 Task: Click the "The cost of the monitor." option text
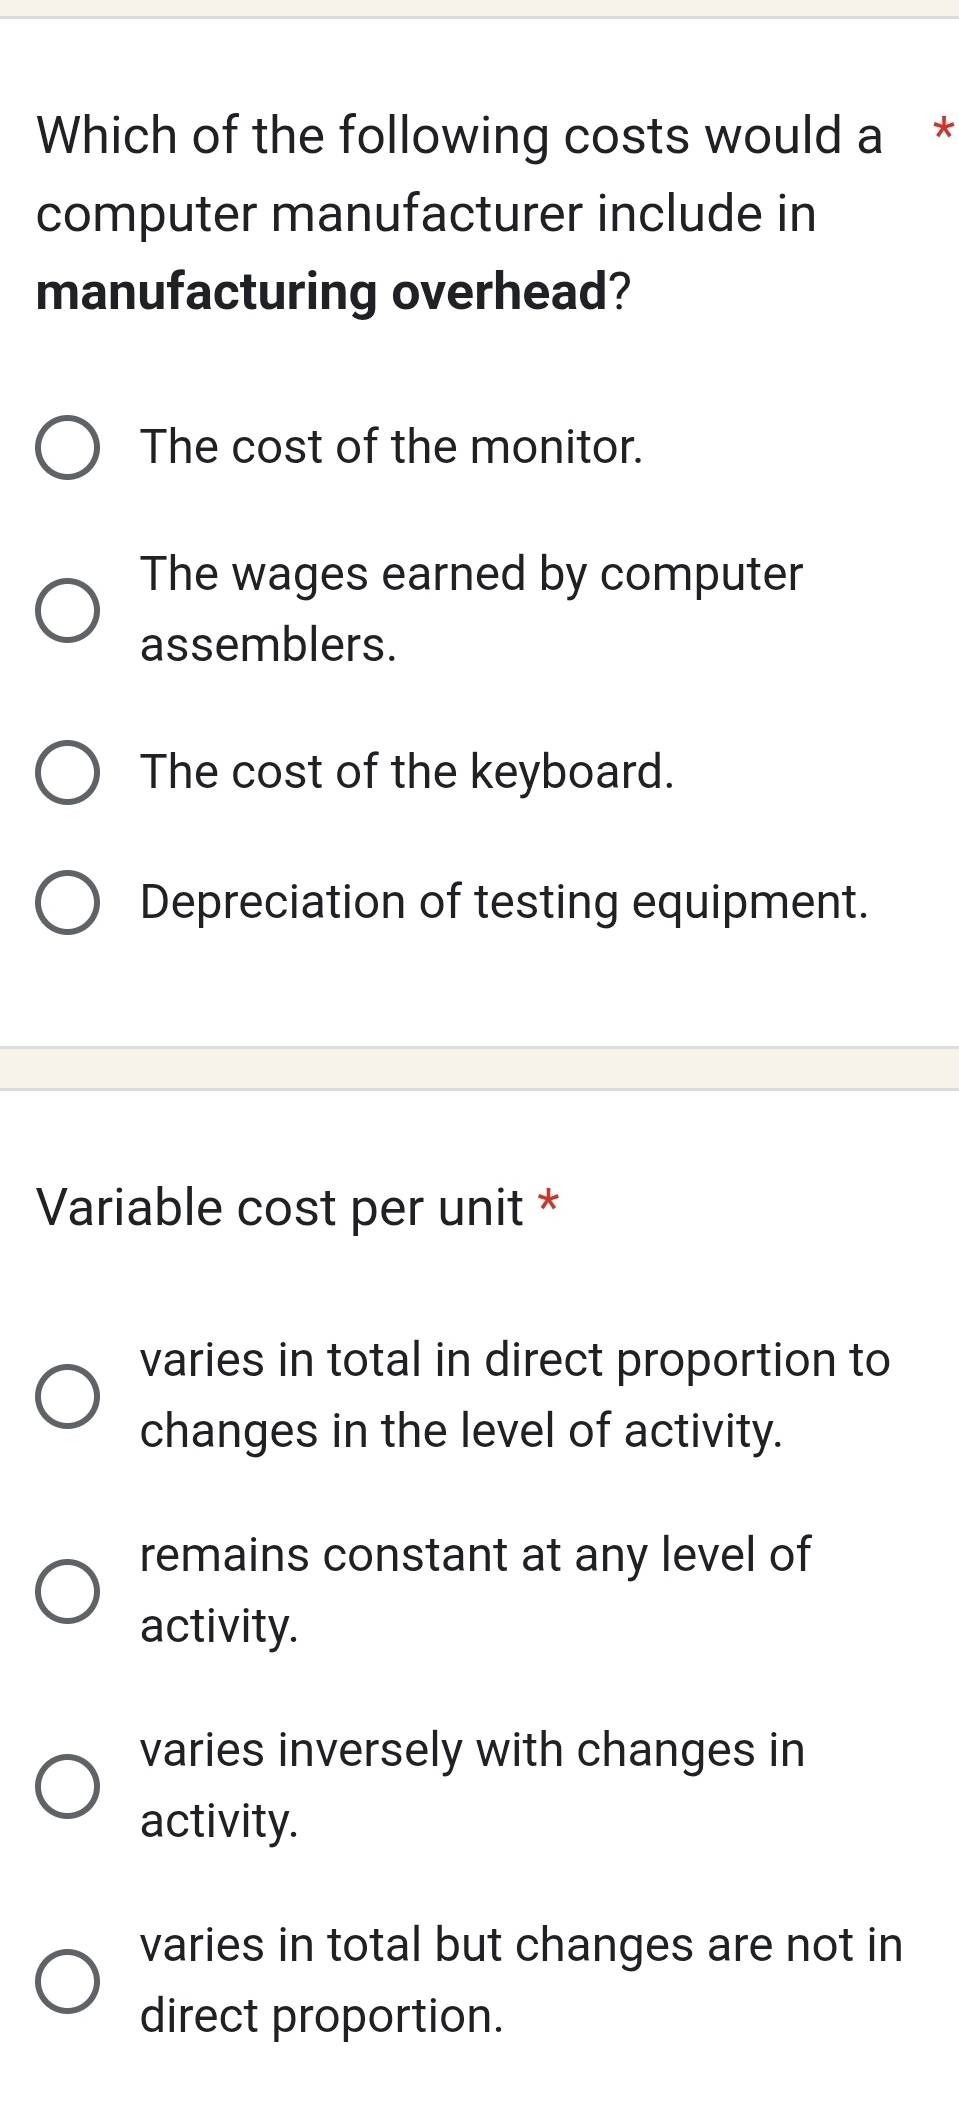(x=391, y=447)
